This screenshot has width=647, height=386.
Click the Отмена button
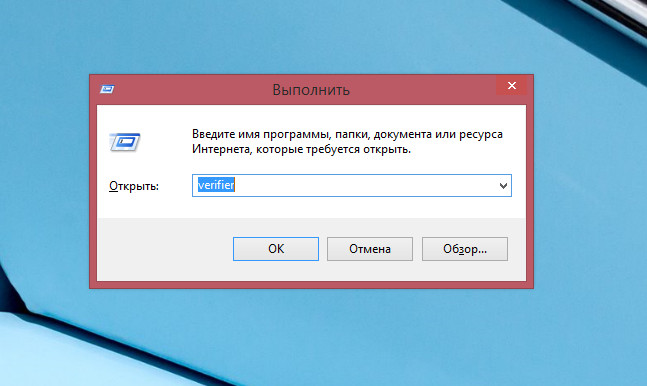(x=370, y=249)
